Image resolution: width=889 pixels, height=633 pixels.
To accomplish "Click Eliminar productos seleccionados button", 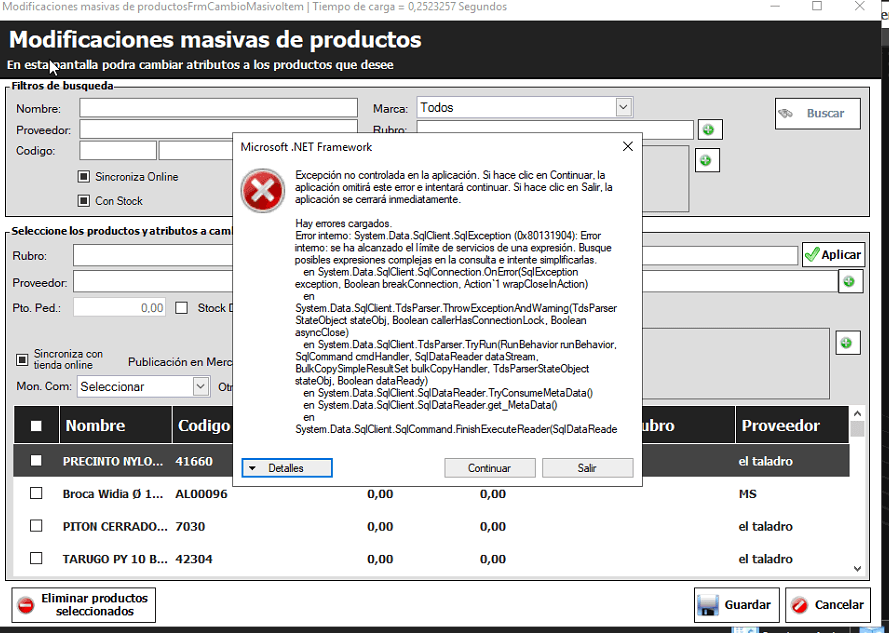I will 83,604.
